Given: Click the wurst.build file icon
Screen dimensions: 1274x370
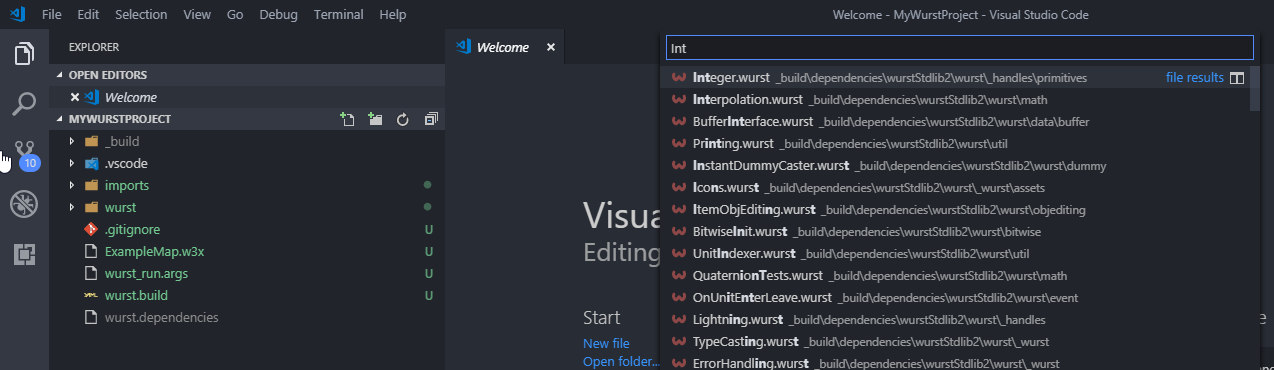Looking at the screenshot, I should pos(91,295).
